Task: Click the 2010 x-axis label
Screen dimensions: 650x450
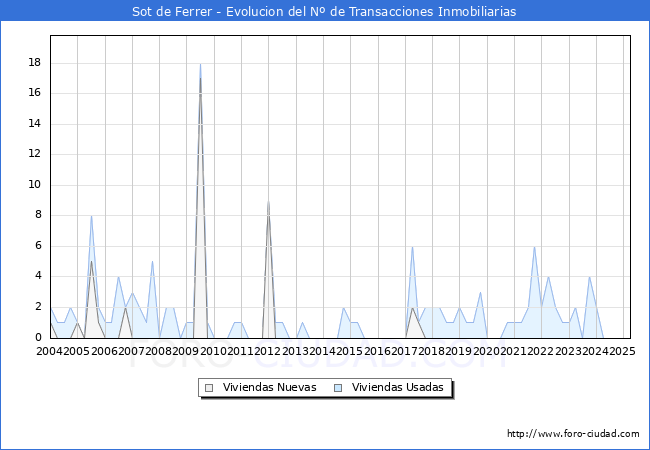Action: [213, 351]
